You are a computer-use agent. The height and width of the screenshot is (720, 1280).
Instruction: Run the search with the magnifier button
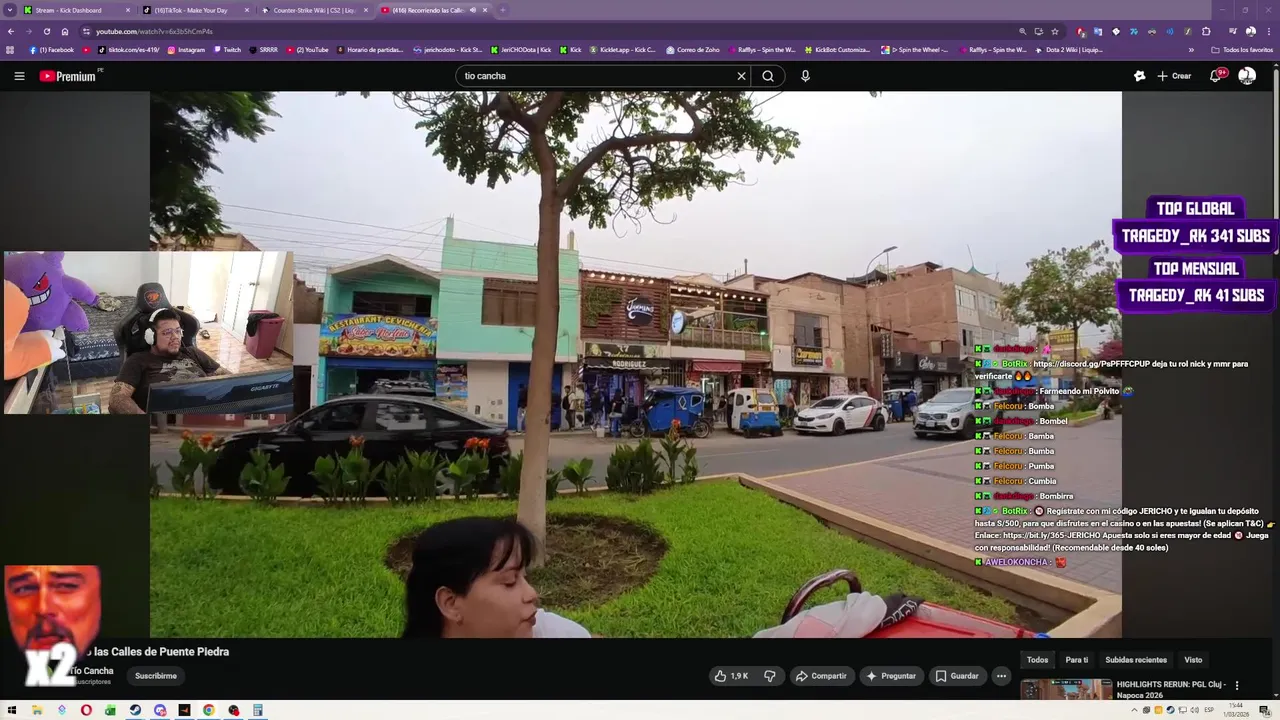click(x=768, y=76)
